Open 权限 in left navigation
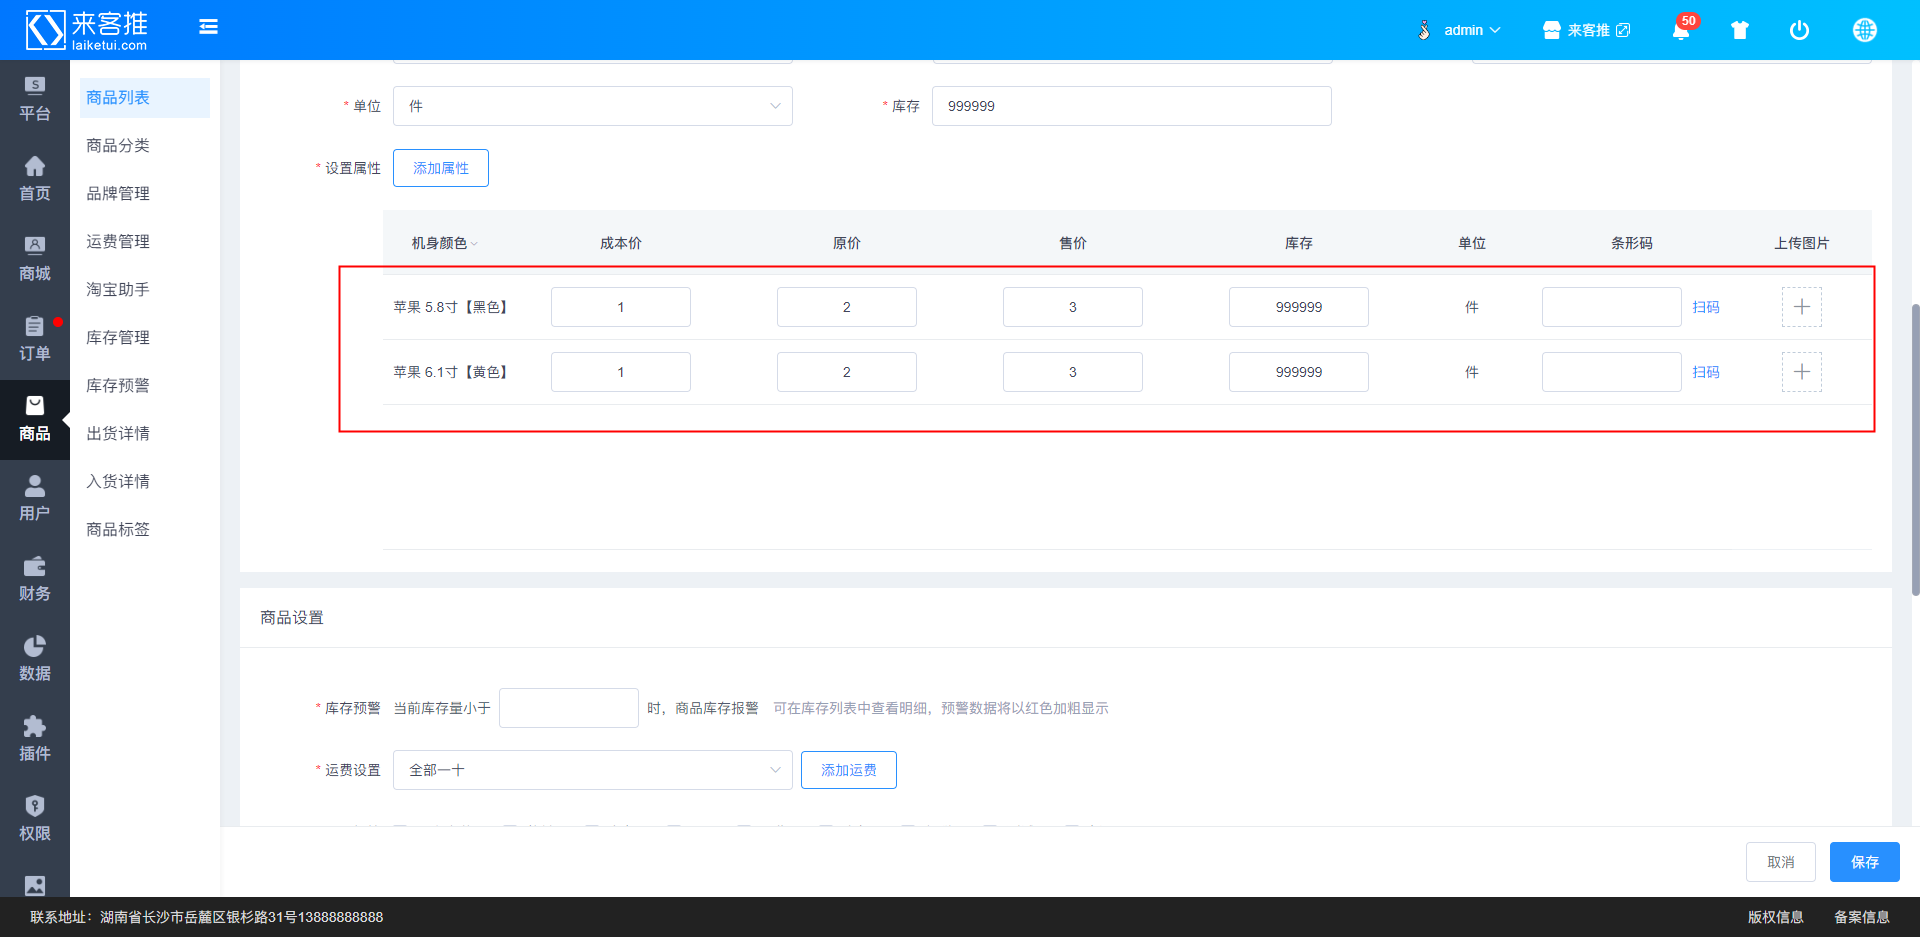The image size is (1920, 937). [x=35, y=820]
